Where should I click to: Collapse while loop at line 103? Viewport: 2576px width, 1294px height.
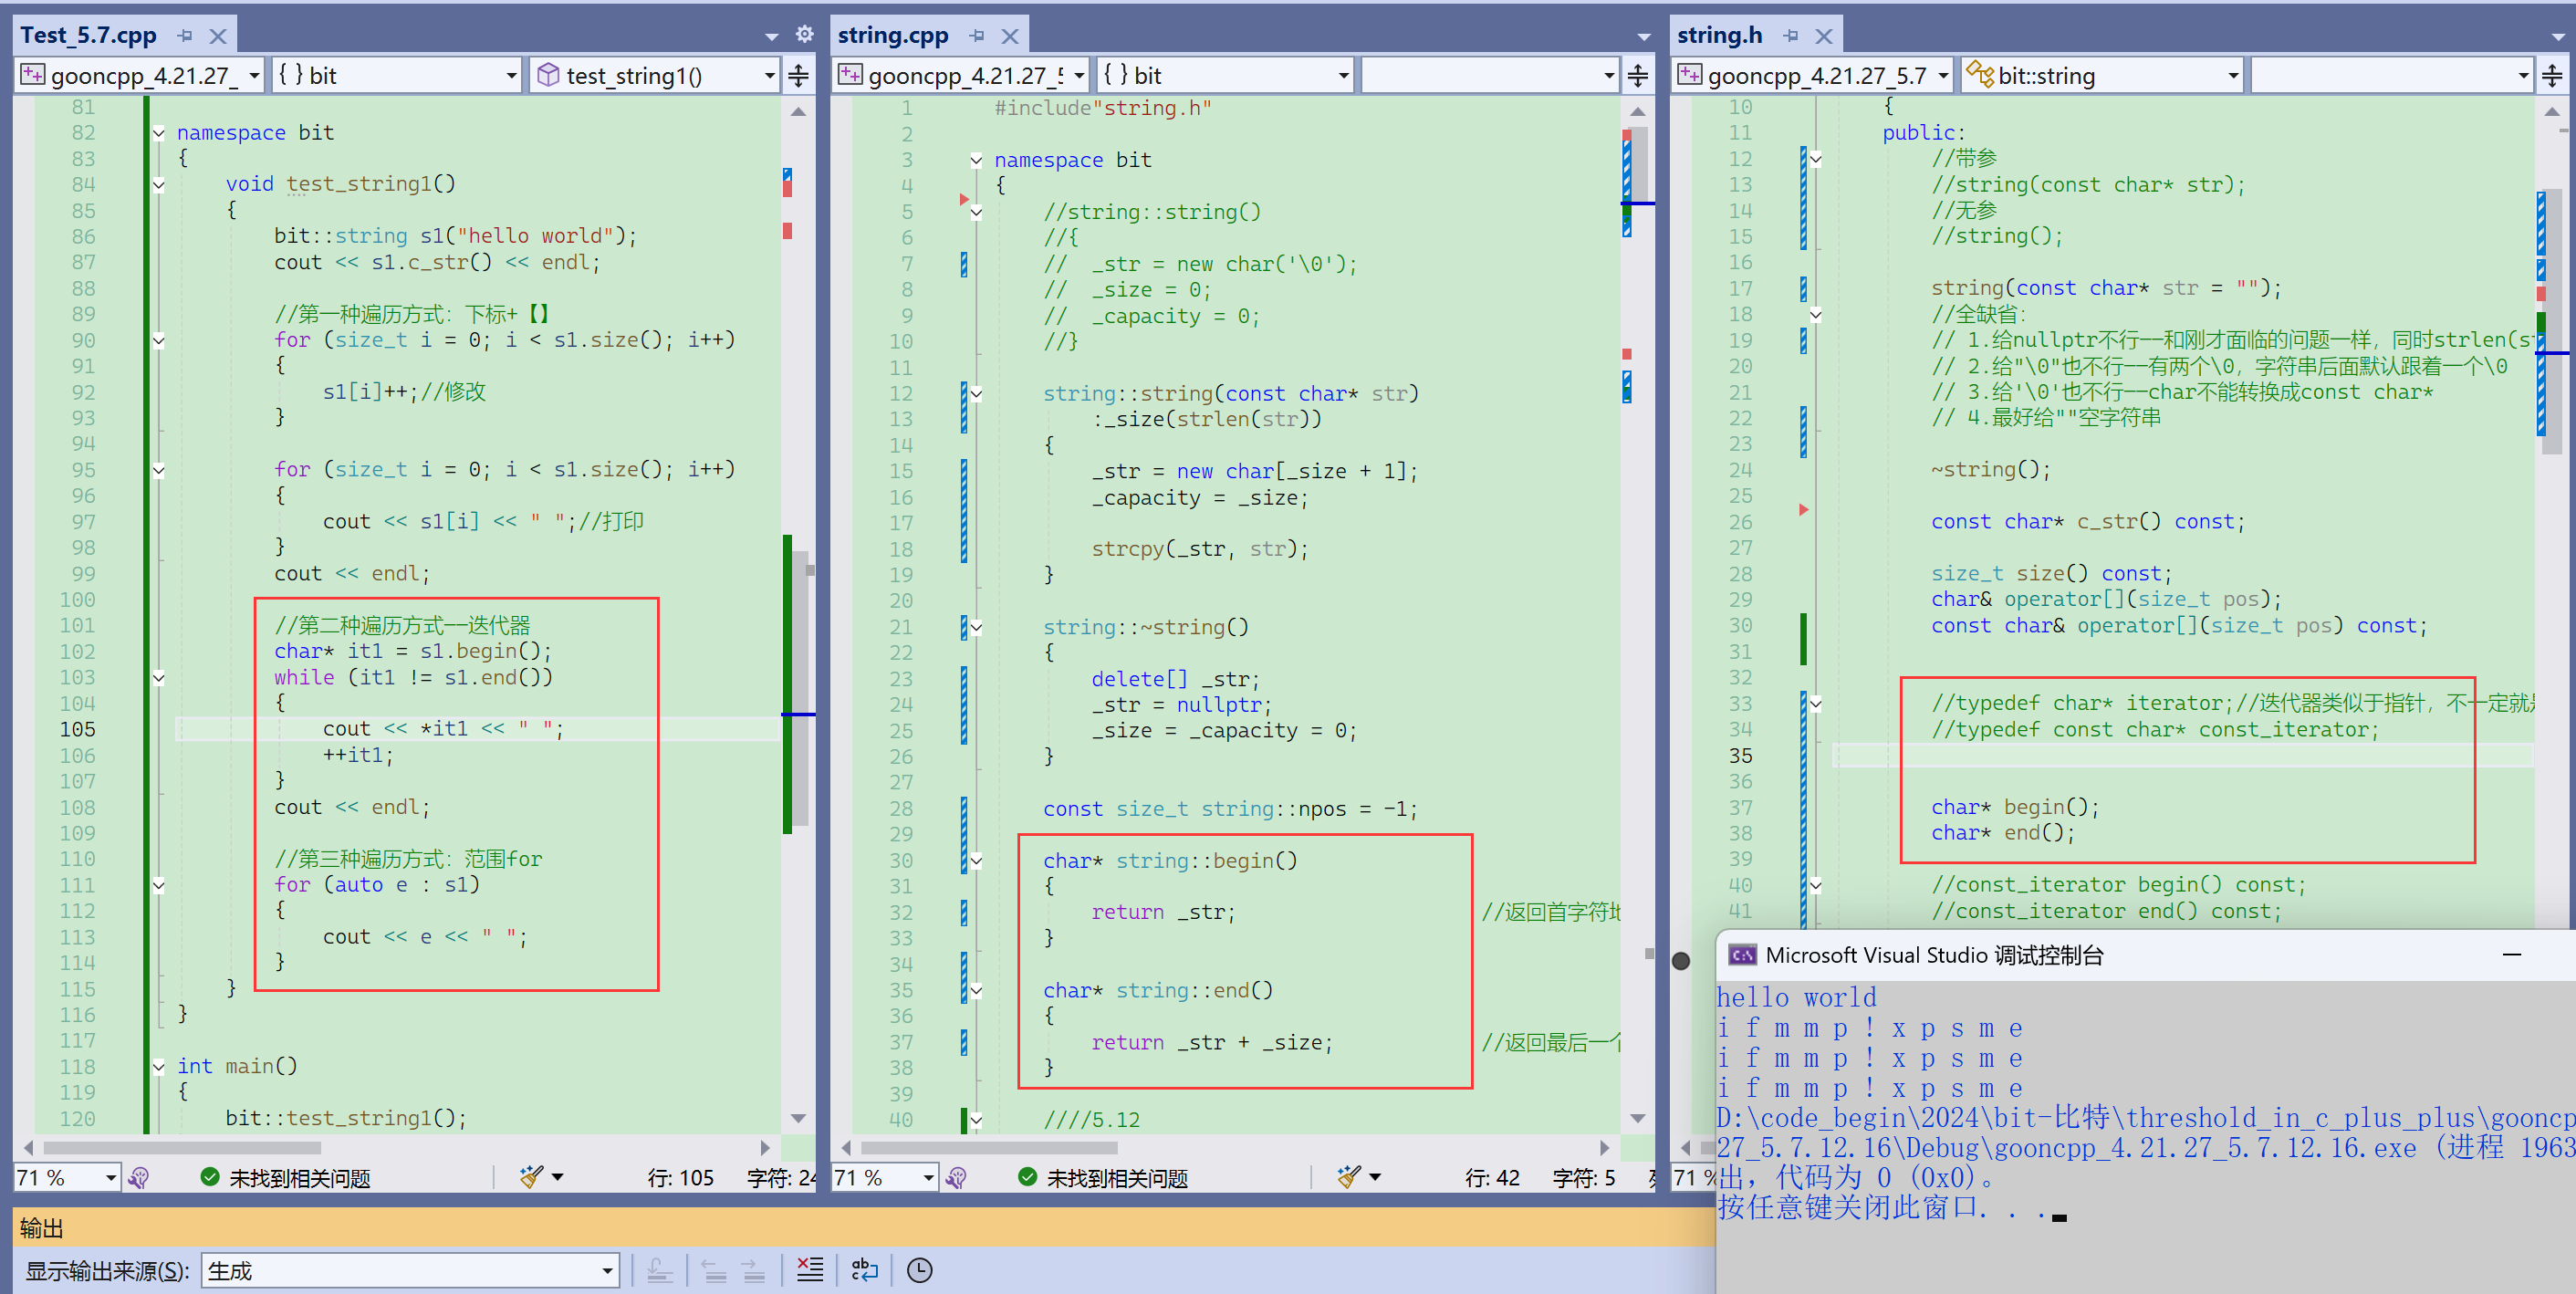(158, 678)
